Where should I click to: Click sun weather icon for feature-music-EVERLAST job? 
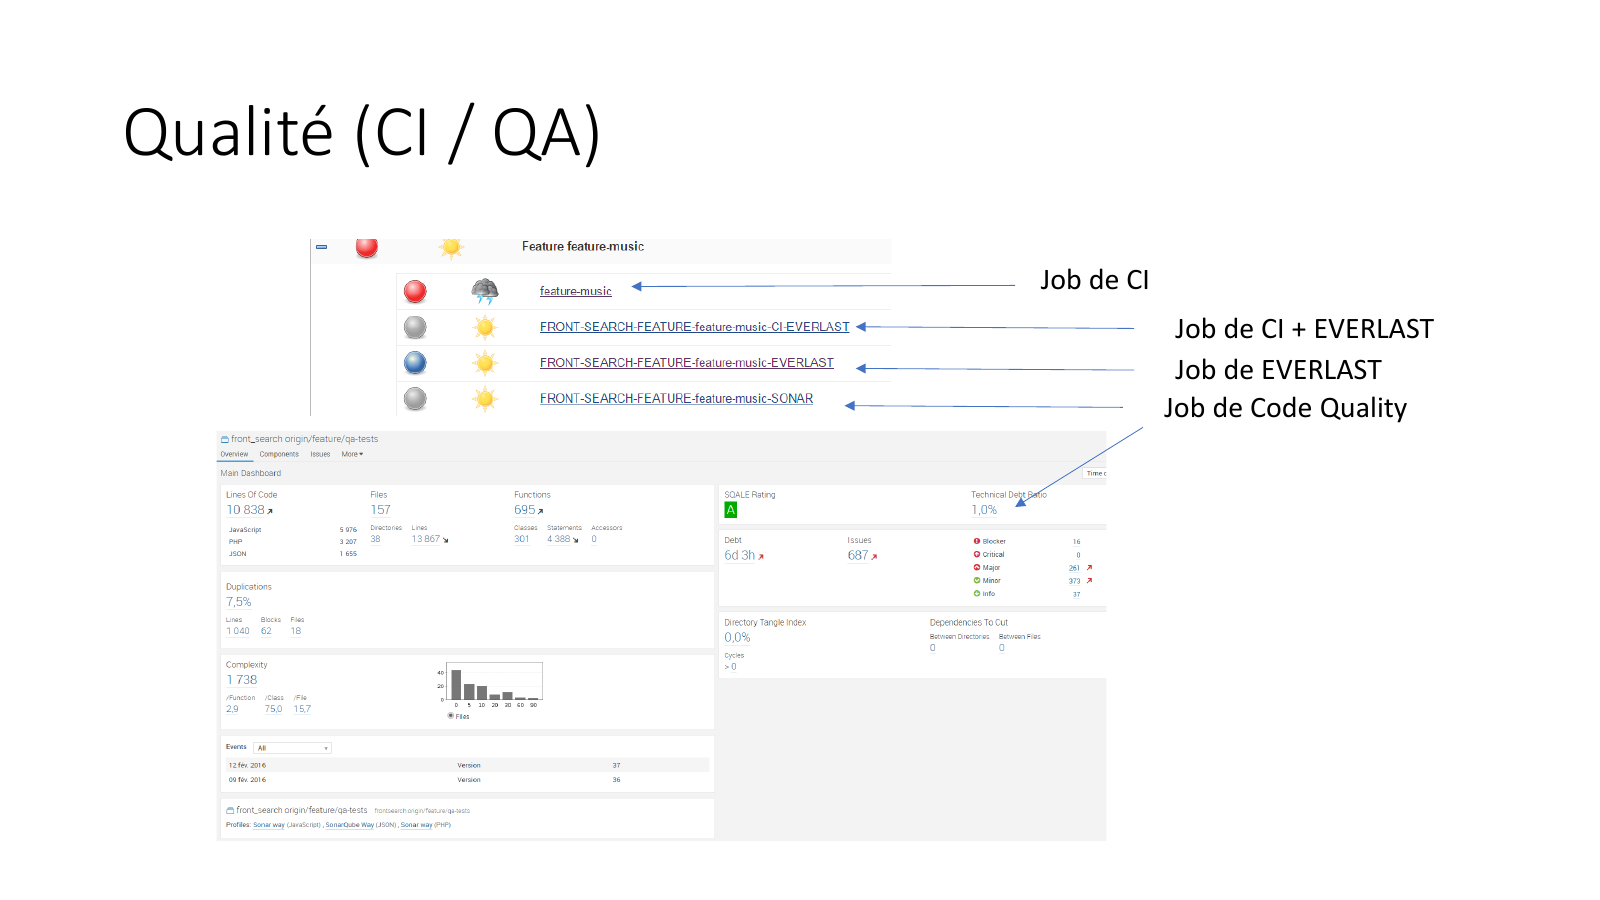tap(485, 363)
